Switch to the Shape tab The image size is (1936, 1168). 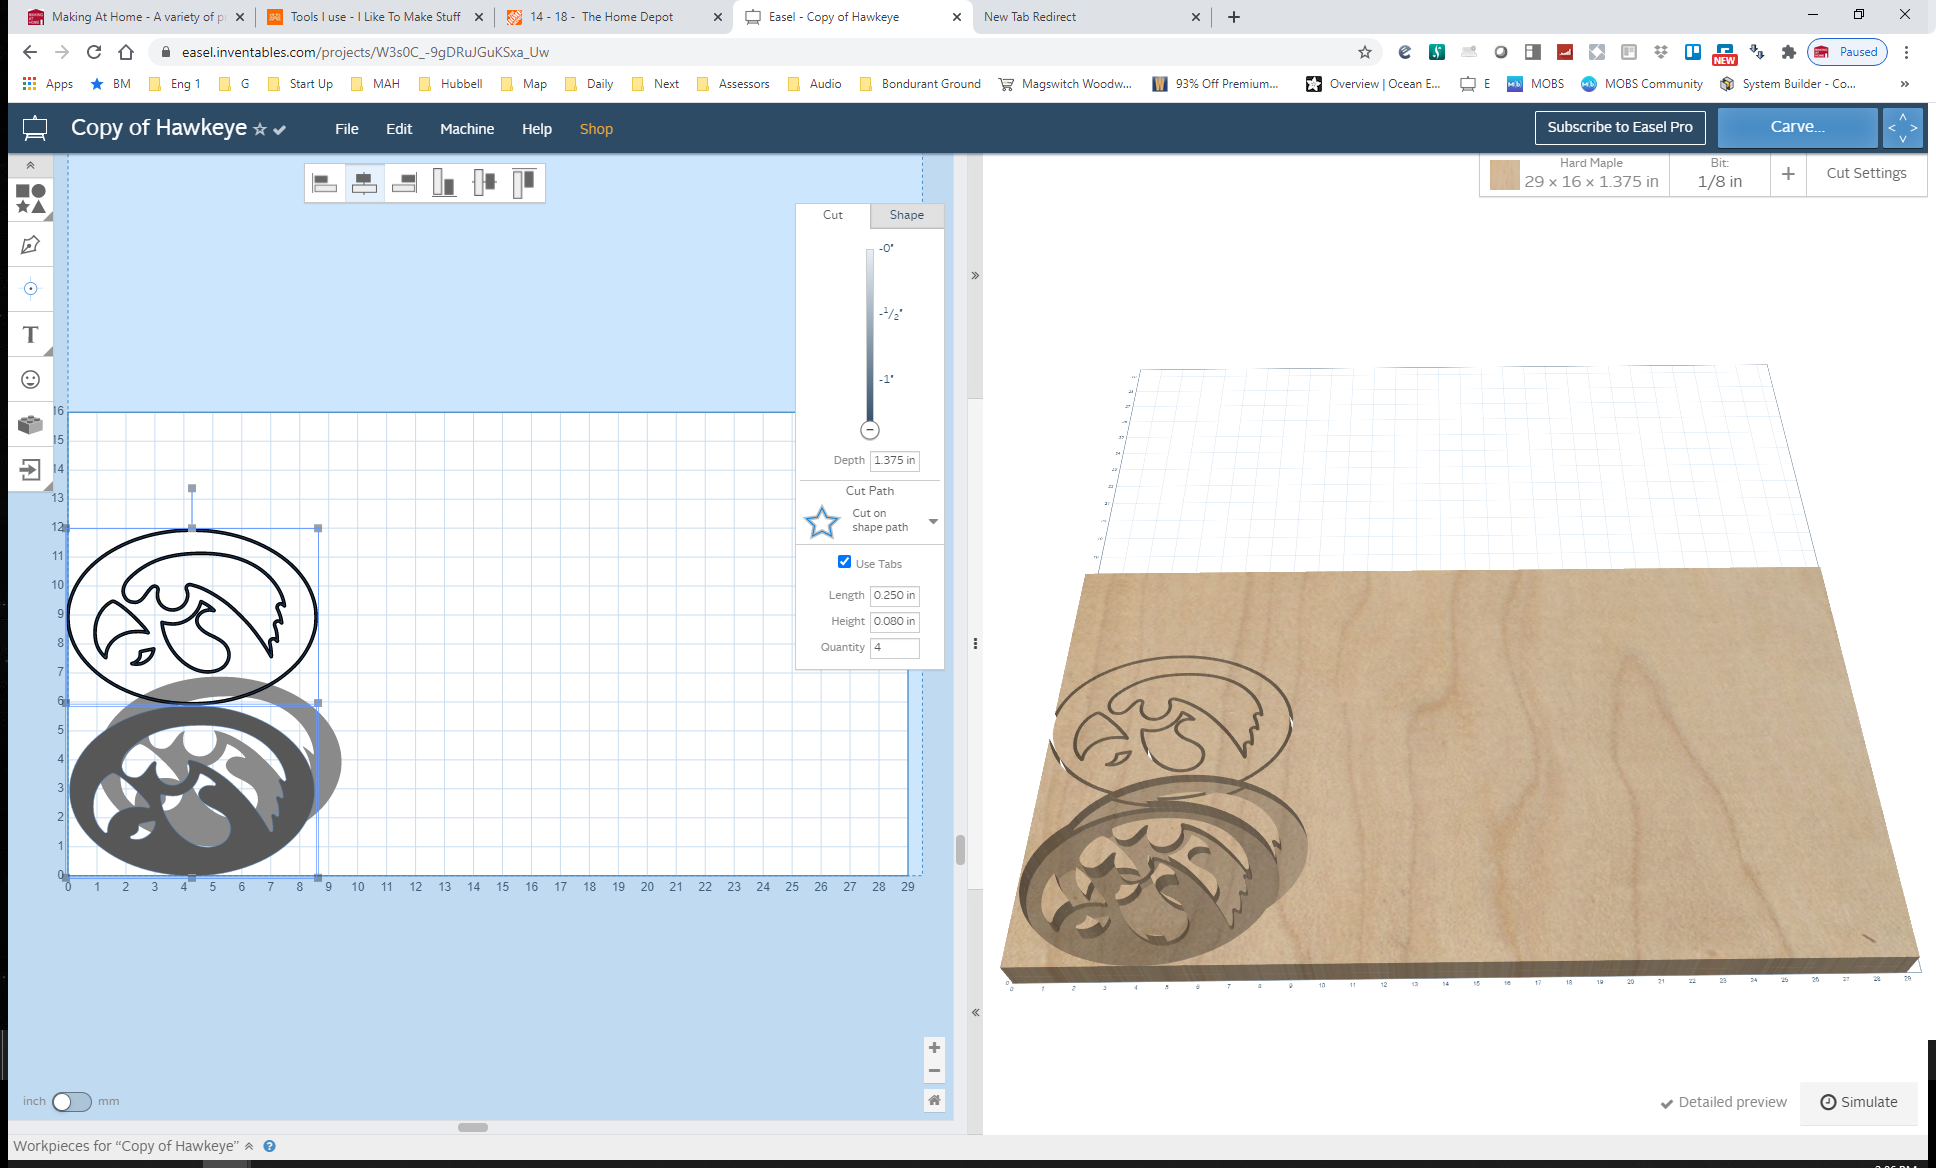tap(905, 215)
